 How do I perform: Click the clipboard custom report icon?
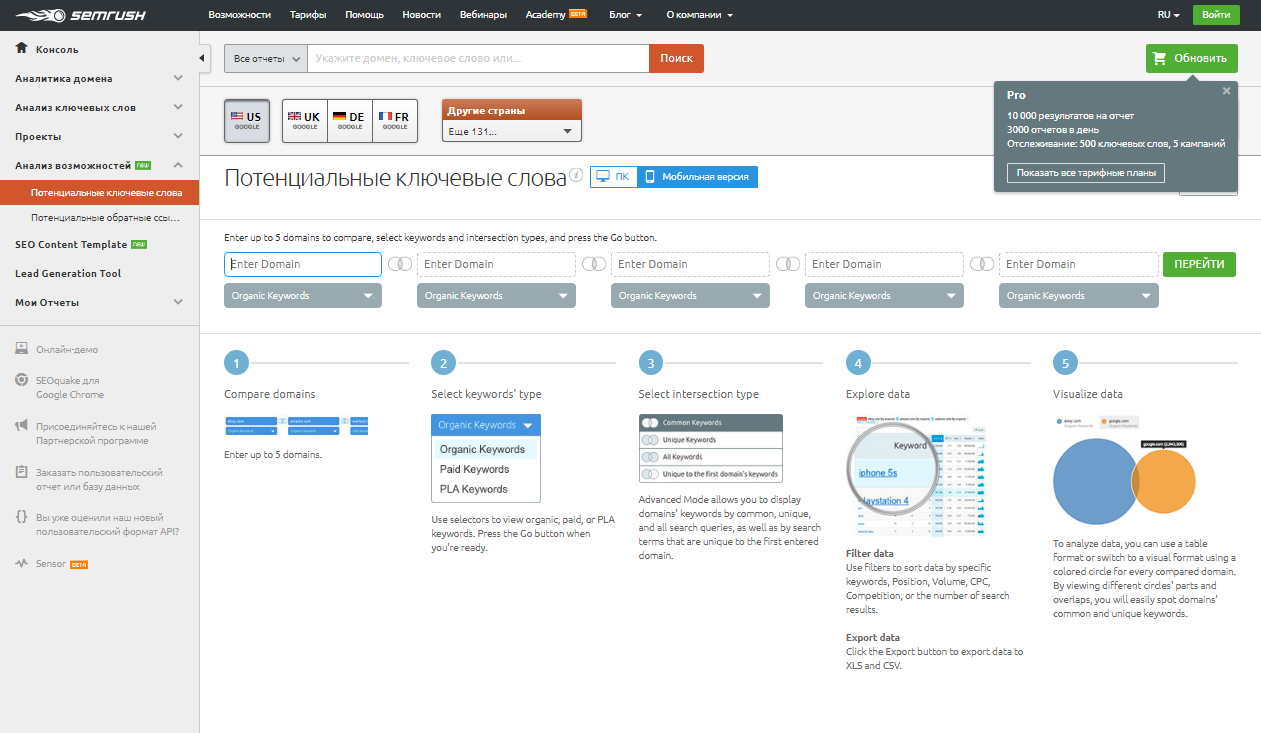click(22, 472)
